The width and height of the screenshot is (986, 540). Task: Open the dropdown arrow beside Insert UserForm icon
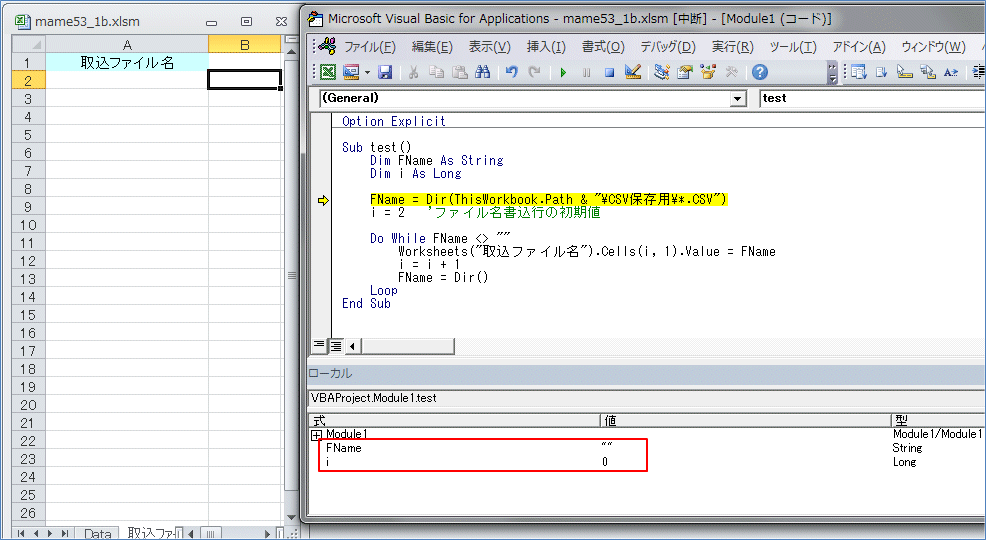pos(367,72)
